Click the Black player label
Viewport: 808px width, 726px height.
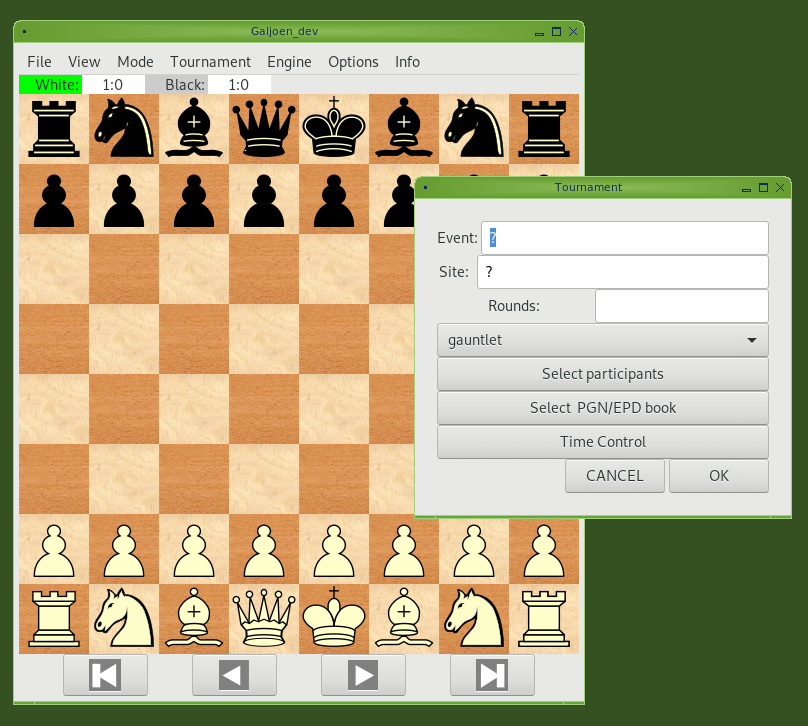[176, 85]
